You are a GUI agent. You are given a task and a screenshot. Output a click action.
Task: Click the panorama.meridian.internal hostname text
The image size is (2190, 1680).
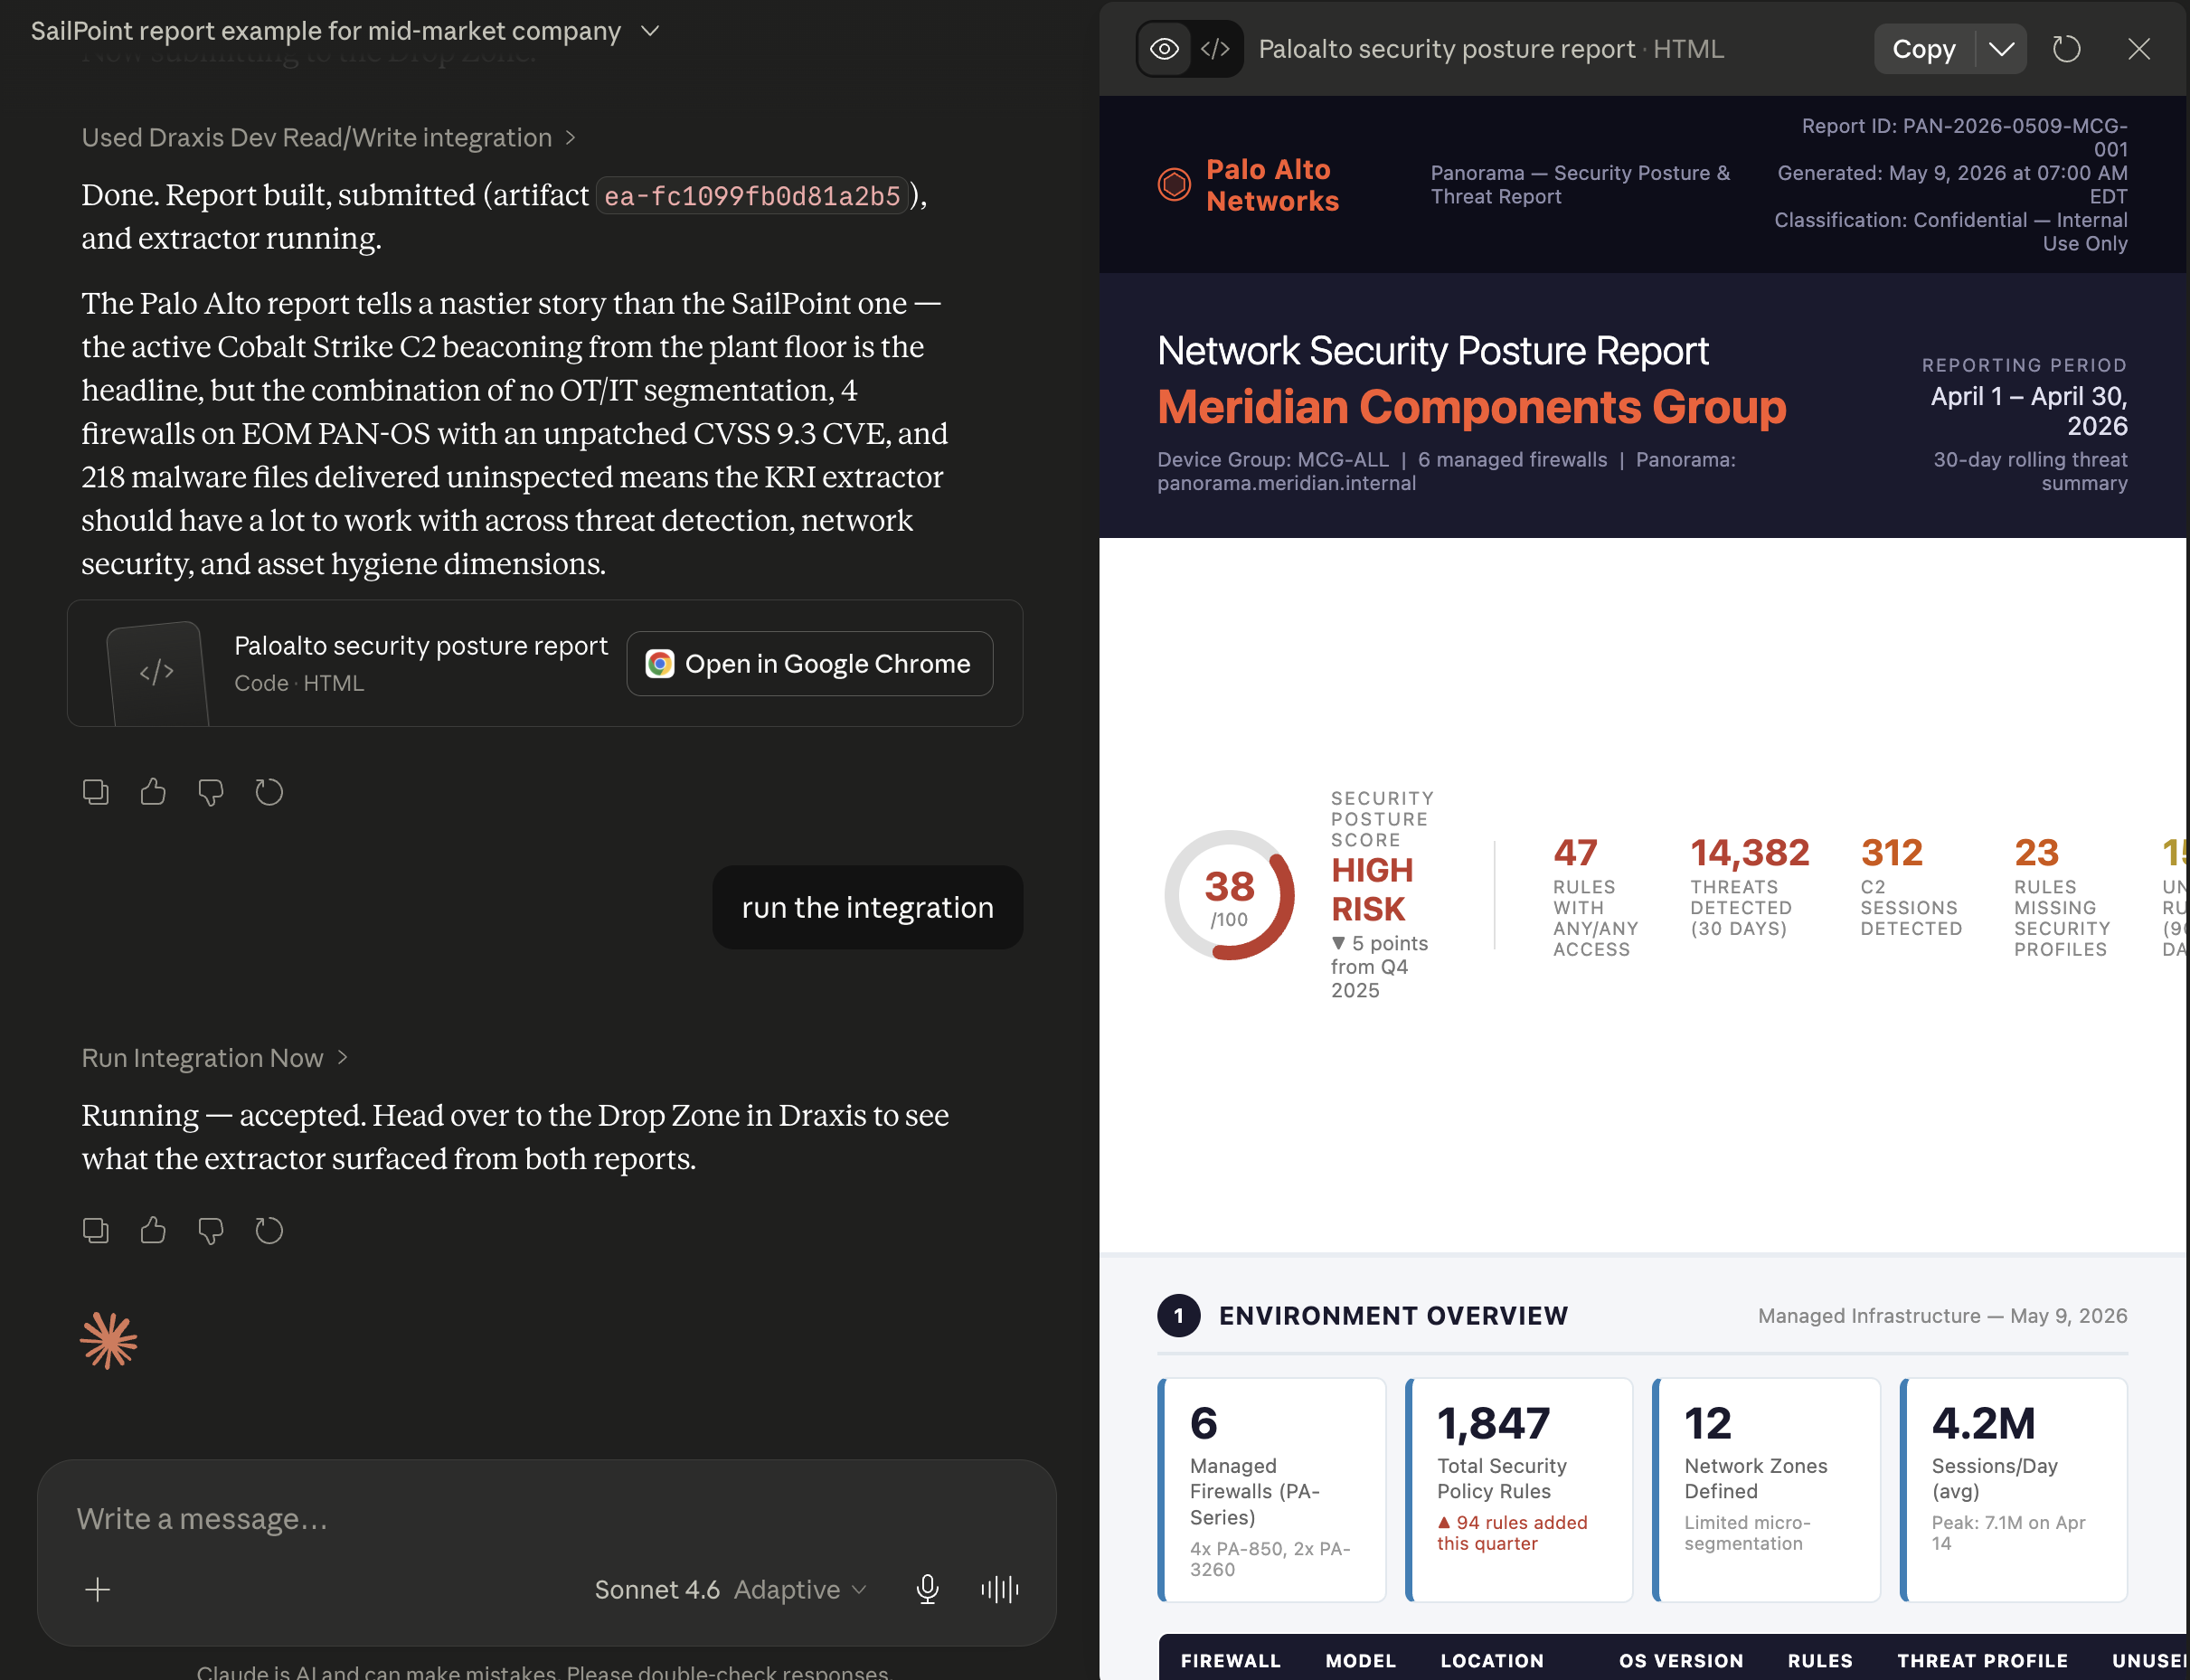pos(1286,483)
